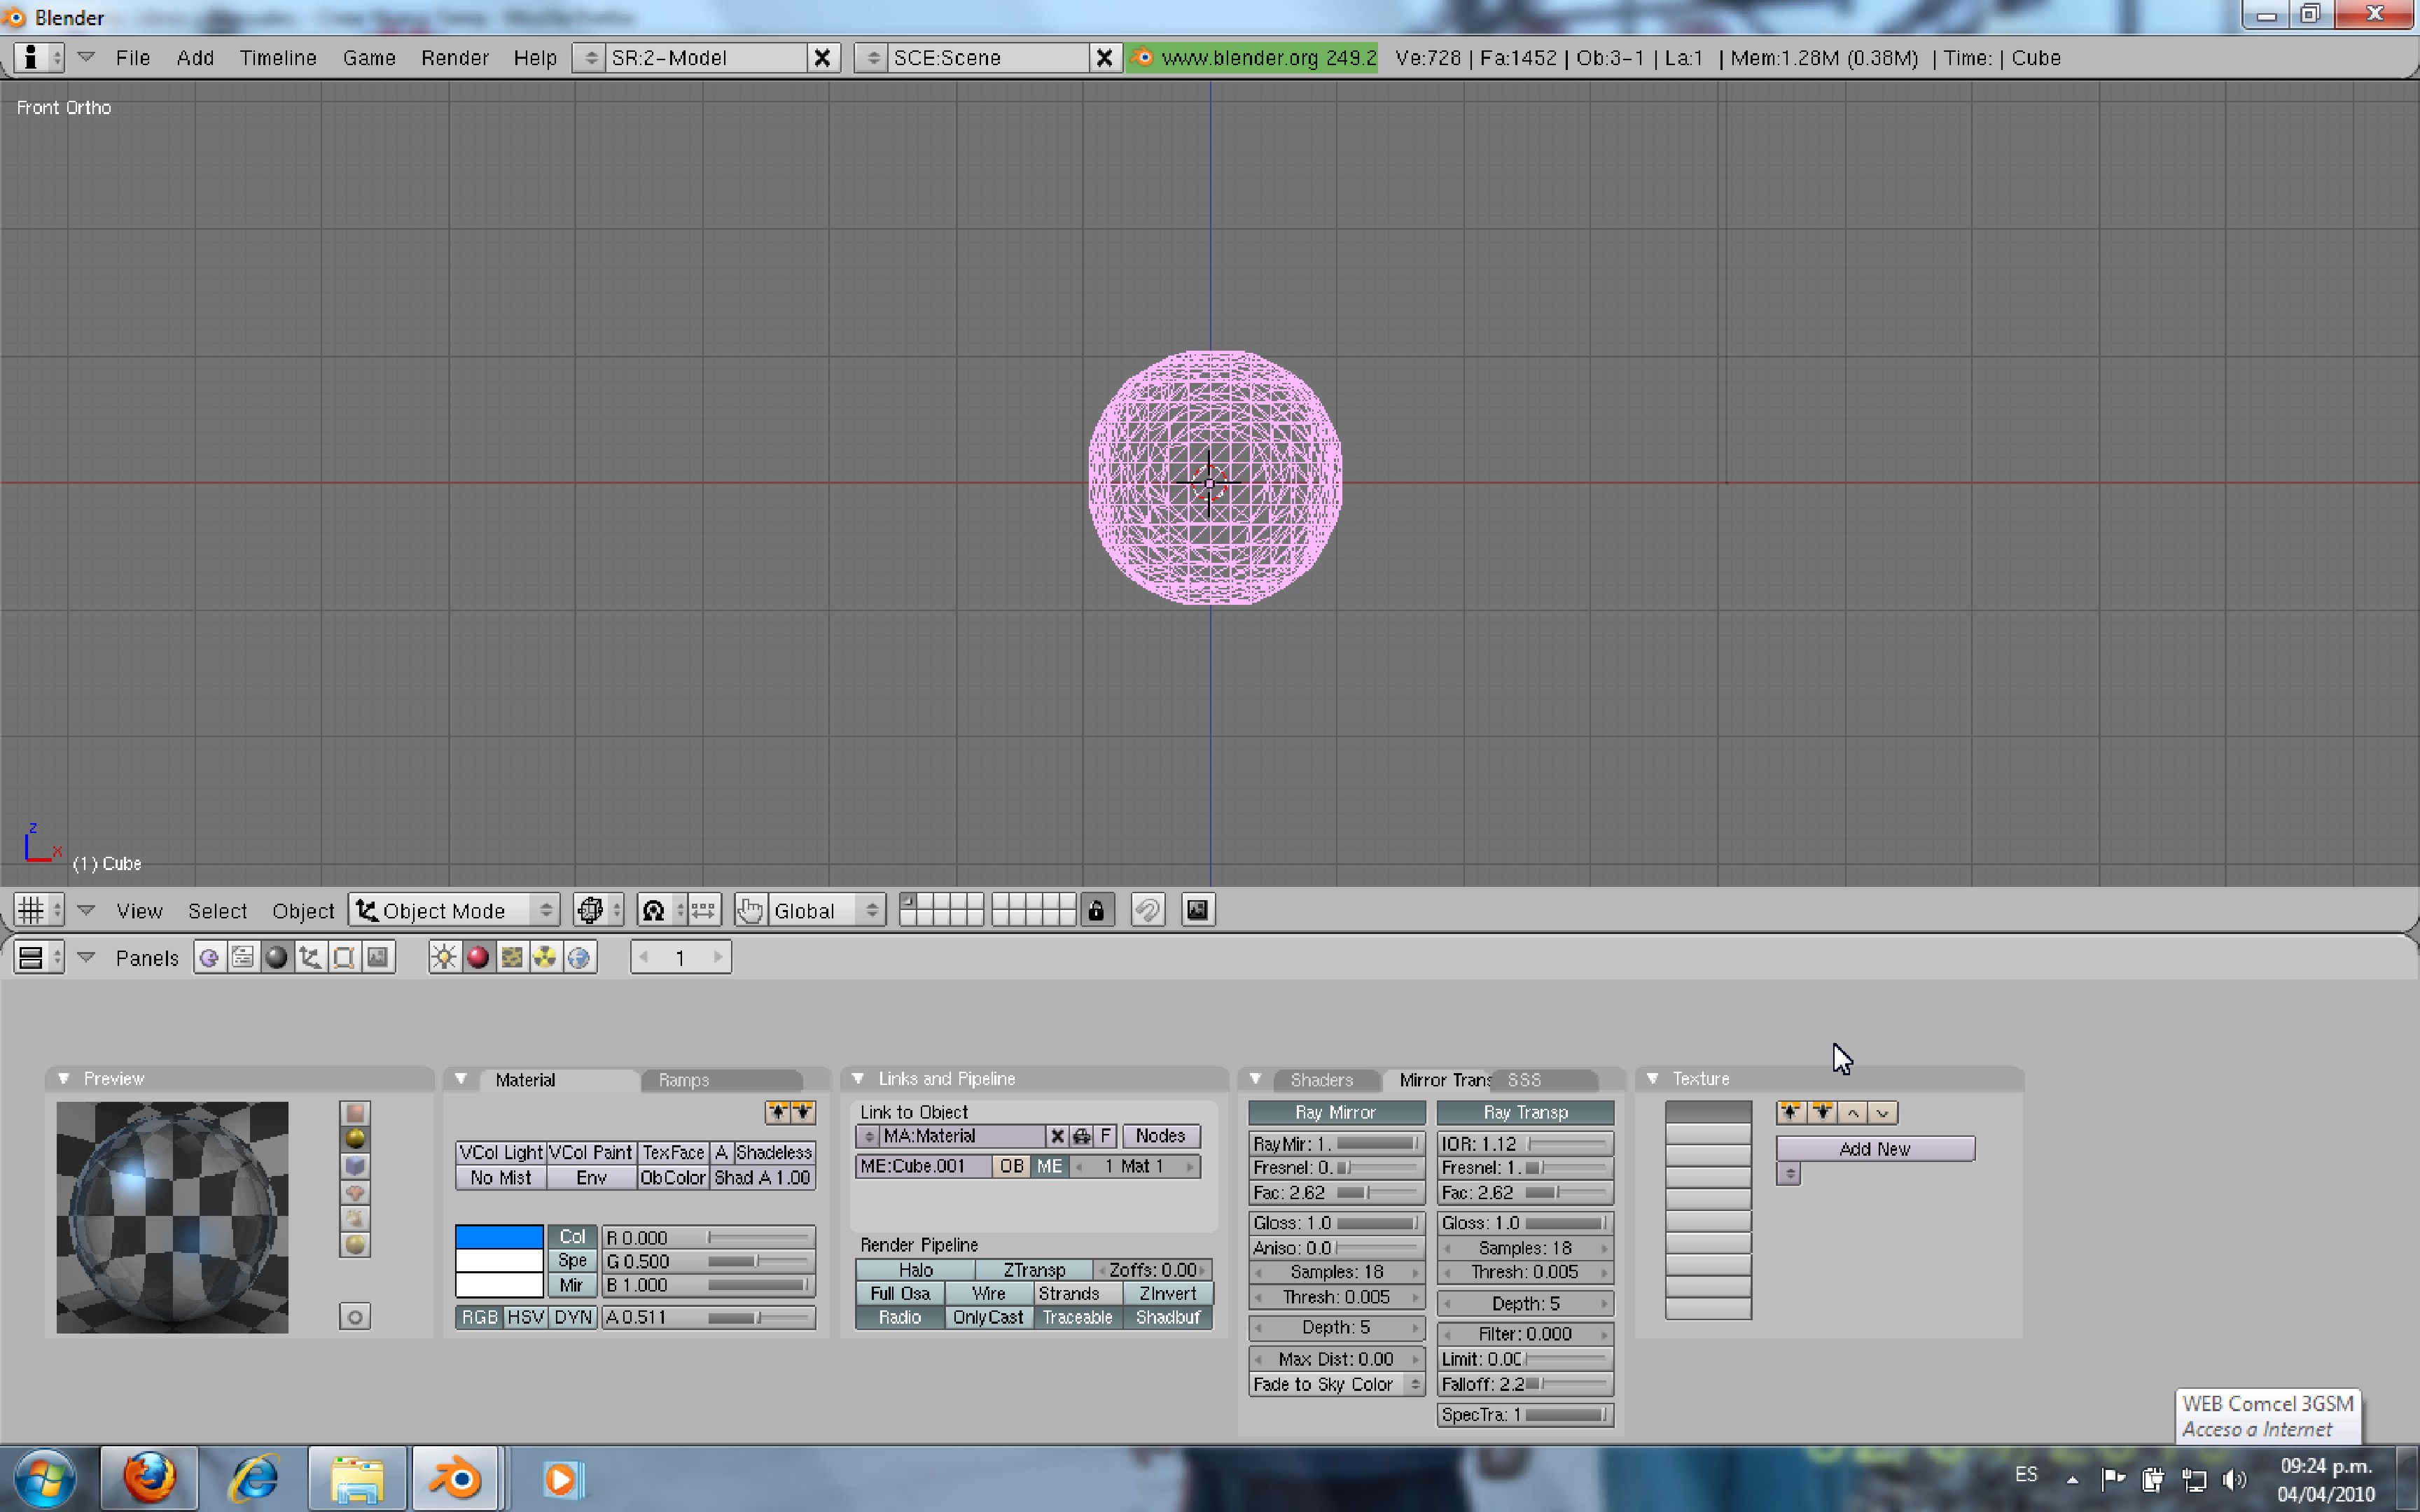This screenshot has width=2420, height=1512.
Task: Open the Logic (game) panels context
Action: point(209,958)
